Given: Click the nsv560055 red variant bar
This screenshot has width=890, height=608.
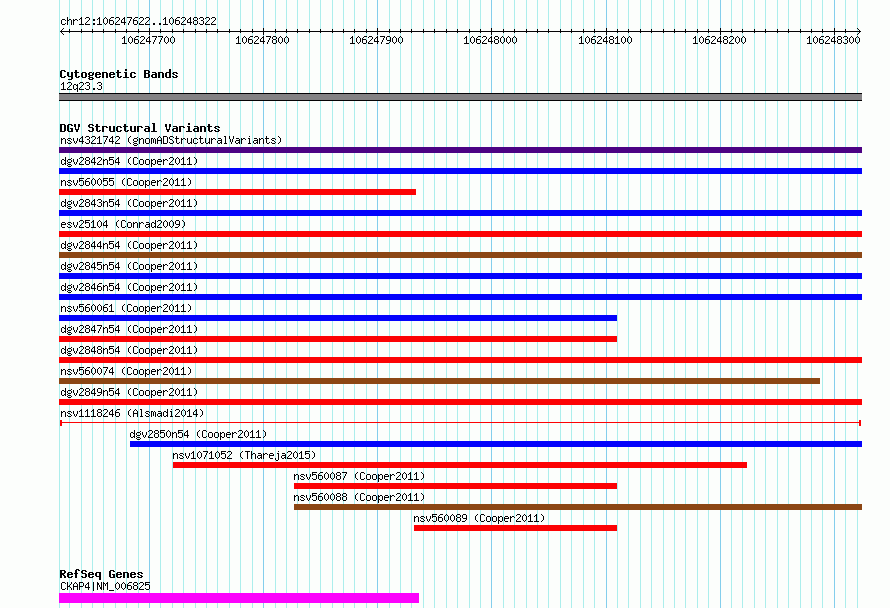Looking at the screenshot, I should pyautogui.click(x=237, y=192).
